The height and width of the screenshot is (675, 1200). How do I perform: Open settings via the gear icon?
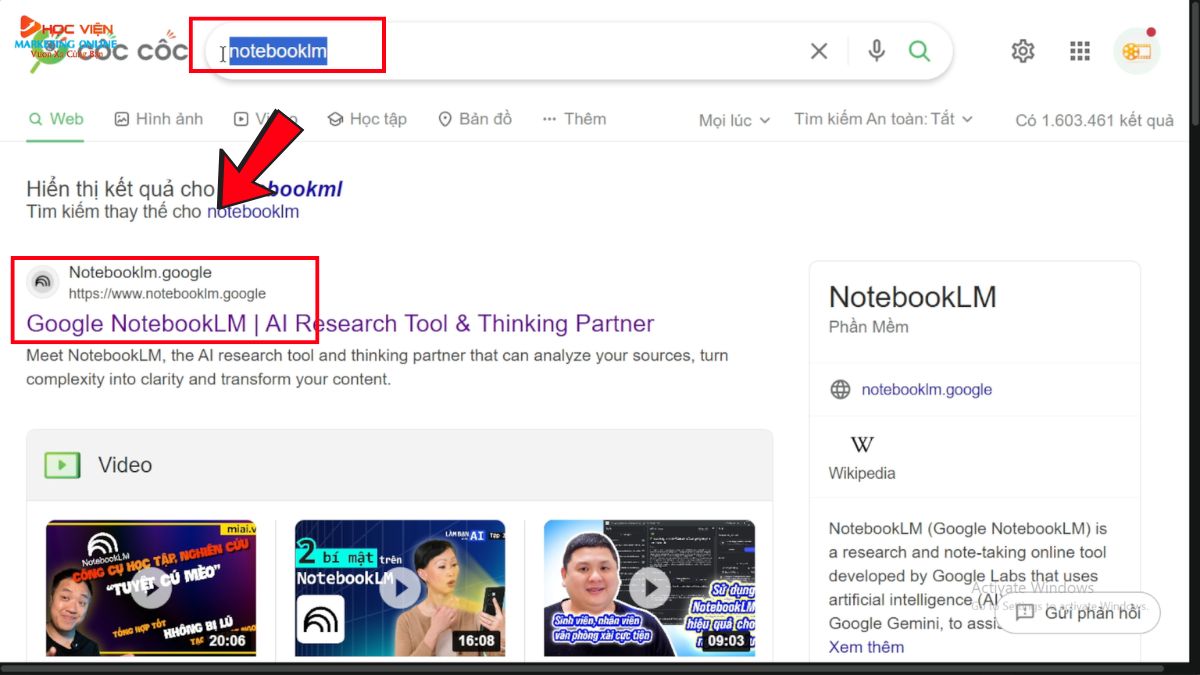(1022, 51)
